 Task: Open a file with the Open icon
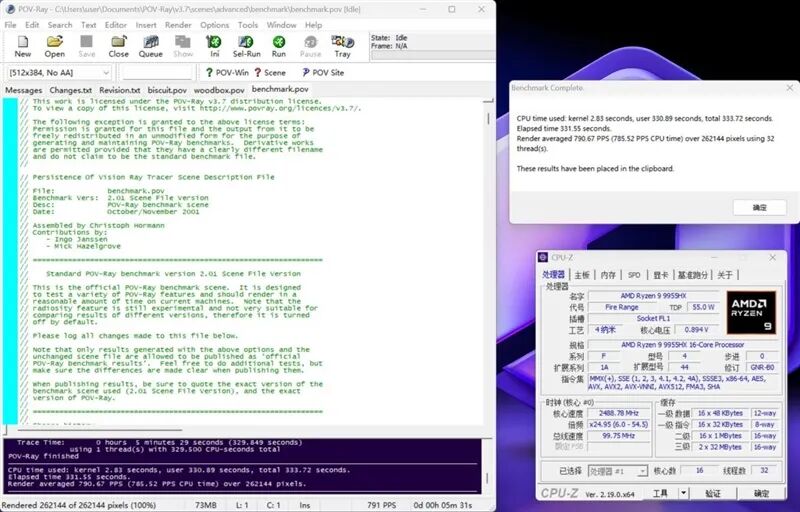(x=54, y=46)
